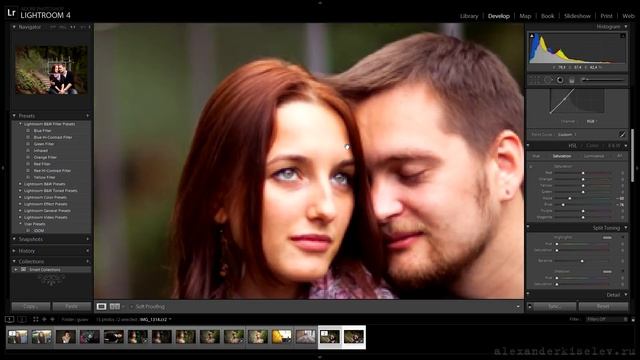Select the Graduated Filter tool icon
This screenshot has width=640, height=360.
coord(572,80)
